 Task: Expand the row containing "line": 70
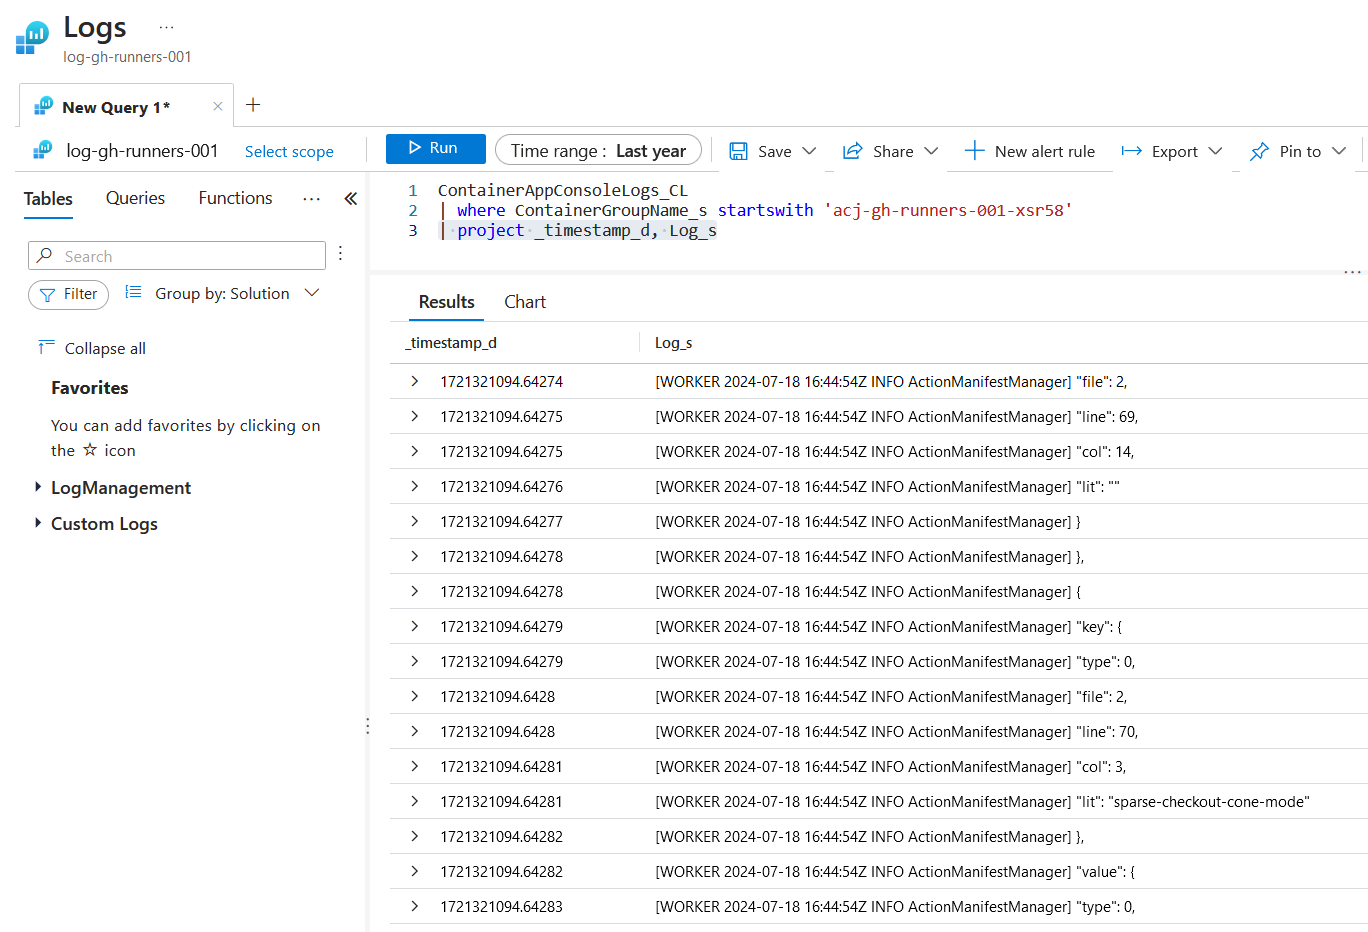pyautogui.click(x=414, y=731)
